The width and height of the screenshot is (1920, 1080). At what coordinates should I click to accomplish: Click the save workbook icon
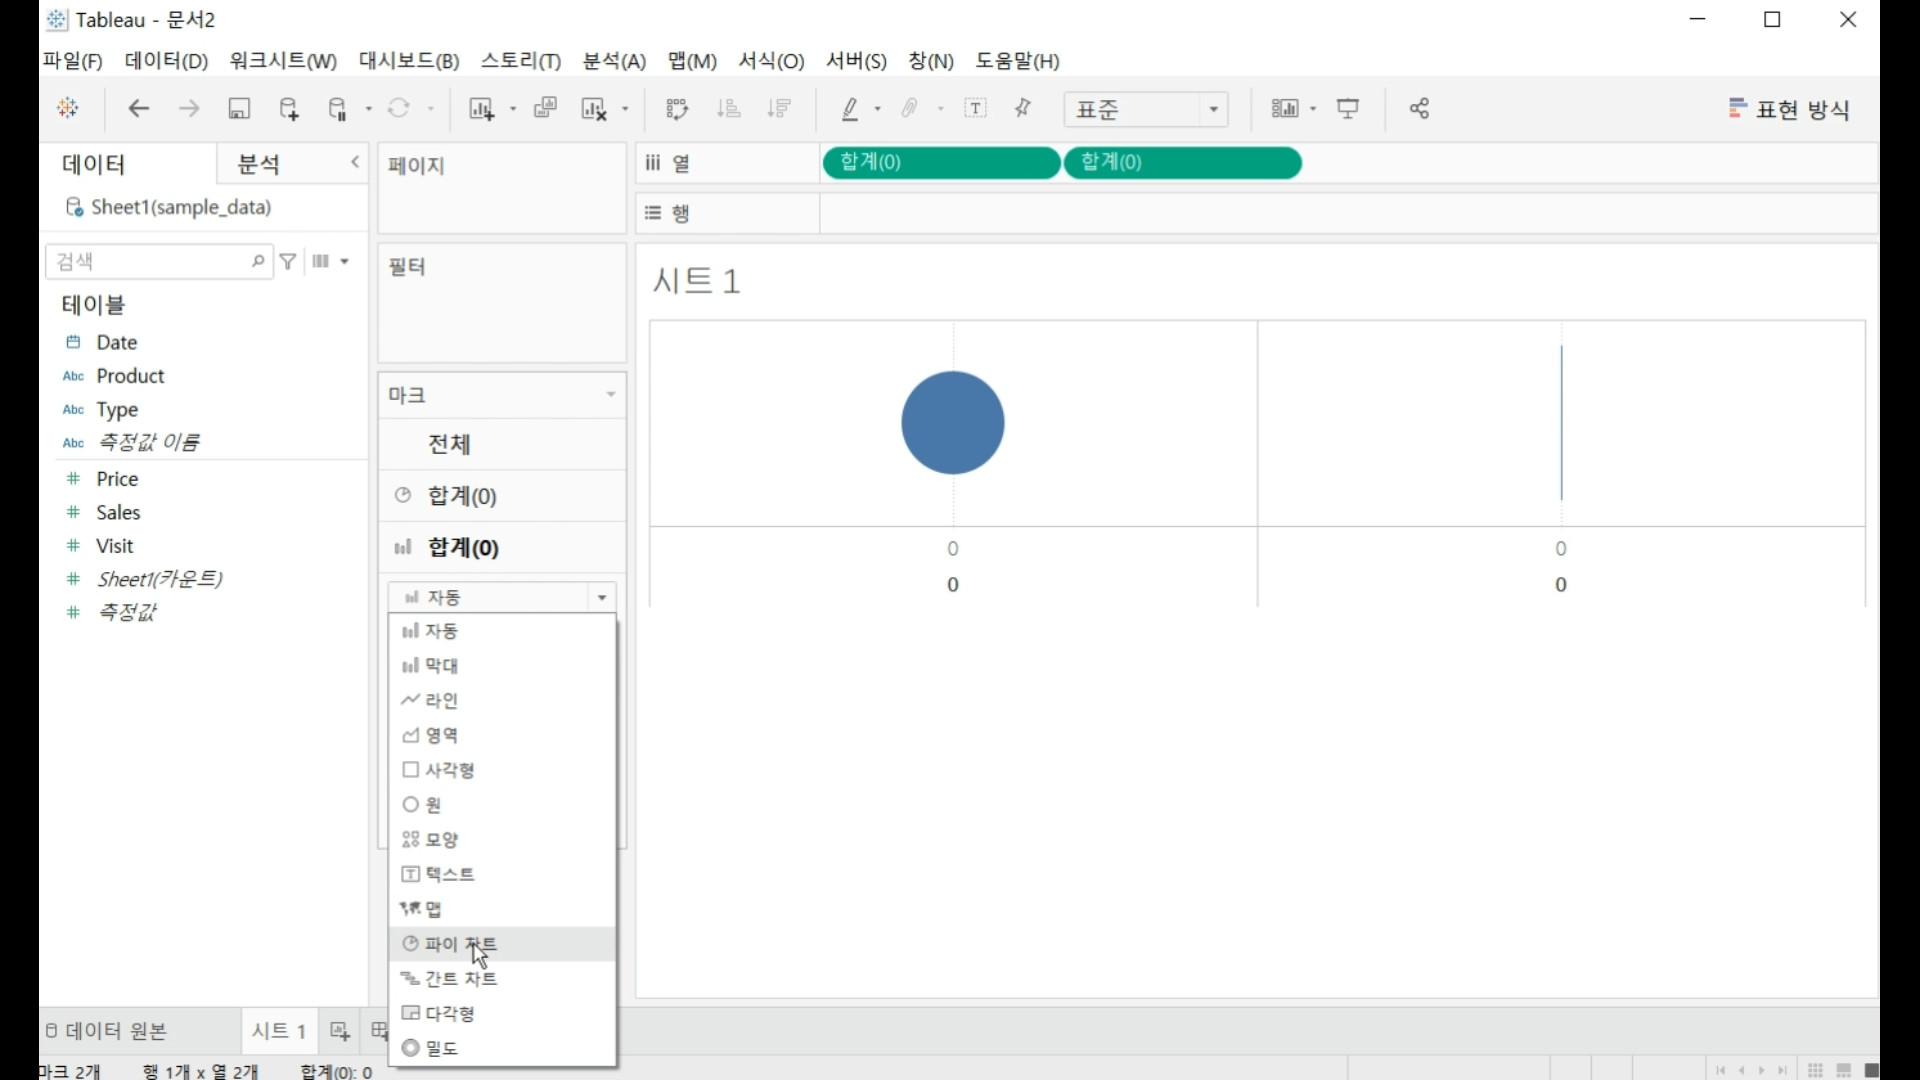click(x=239, y=109)
